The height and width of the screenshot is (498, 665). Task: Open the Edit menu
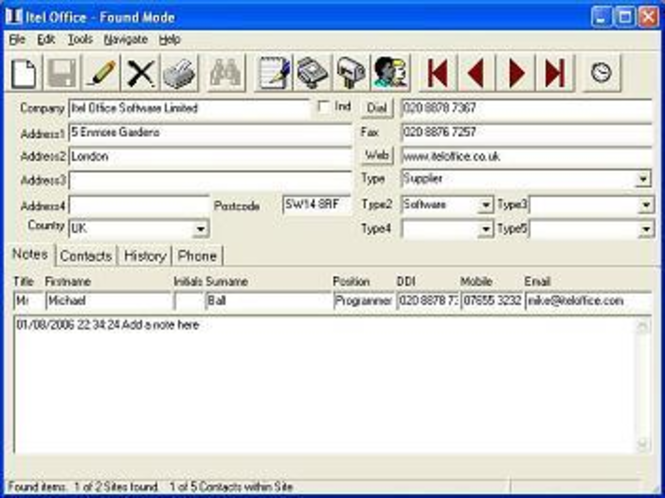pos(46,39)
